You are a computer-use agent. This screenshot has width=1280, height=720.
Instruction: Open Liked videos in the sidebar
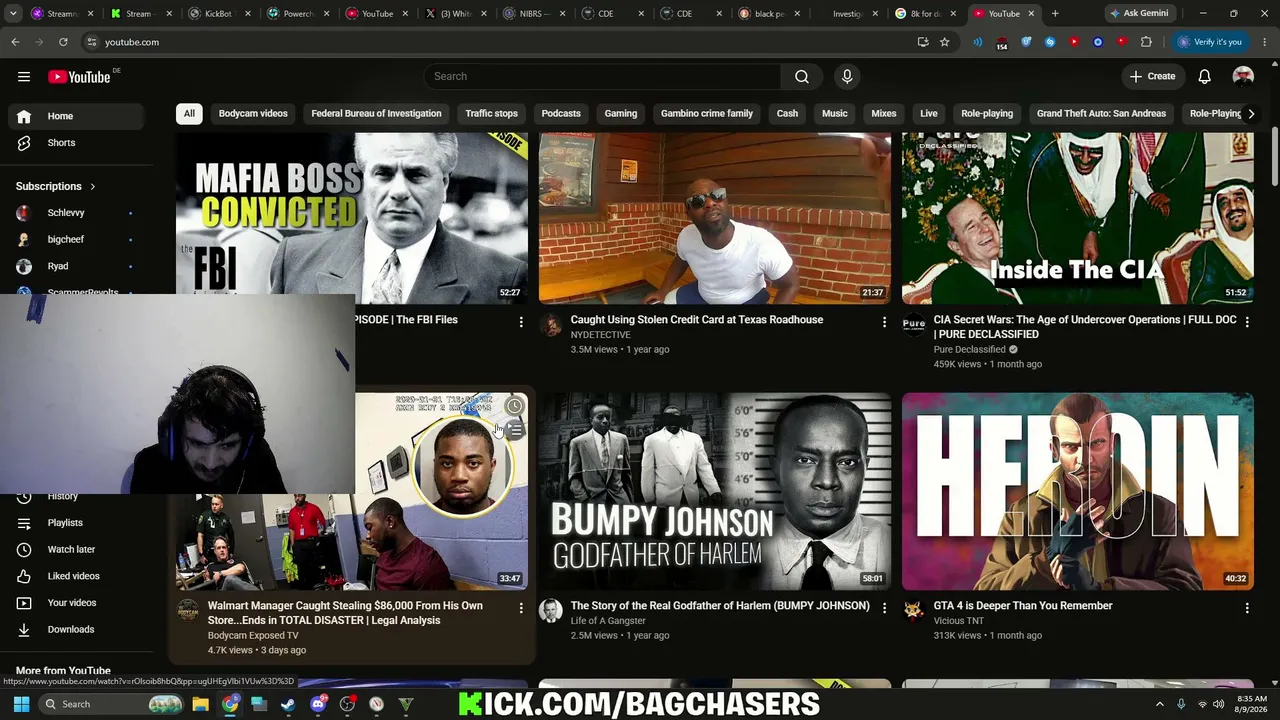[76, 576]
